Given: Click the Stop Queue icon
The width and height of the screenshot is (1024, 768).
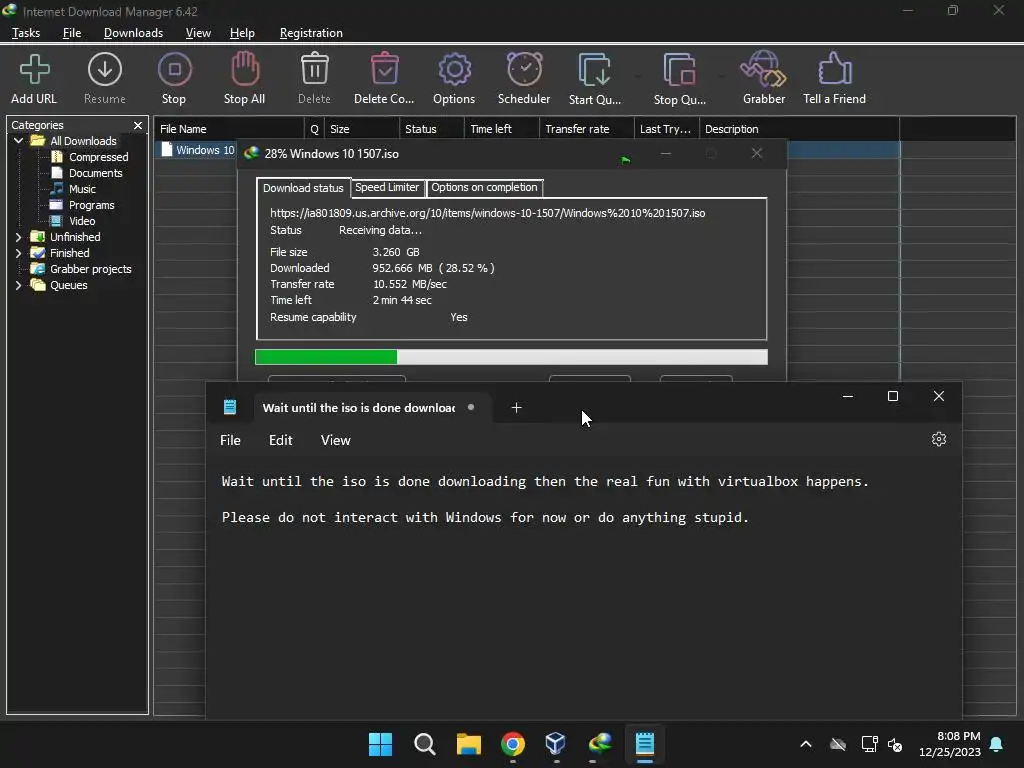Looking at the screenshot, I should click(x=679, y=78).
